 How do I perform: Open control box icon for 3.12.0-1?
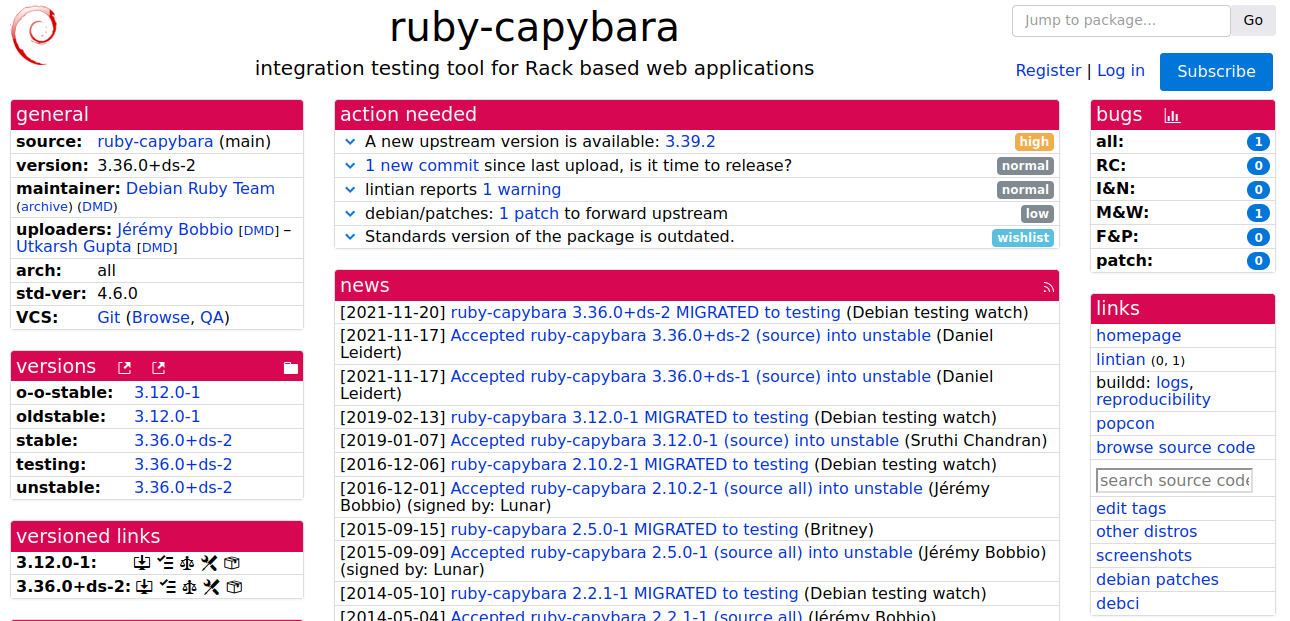[x=232, y=563]
